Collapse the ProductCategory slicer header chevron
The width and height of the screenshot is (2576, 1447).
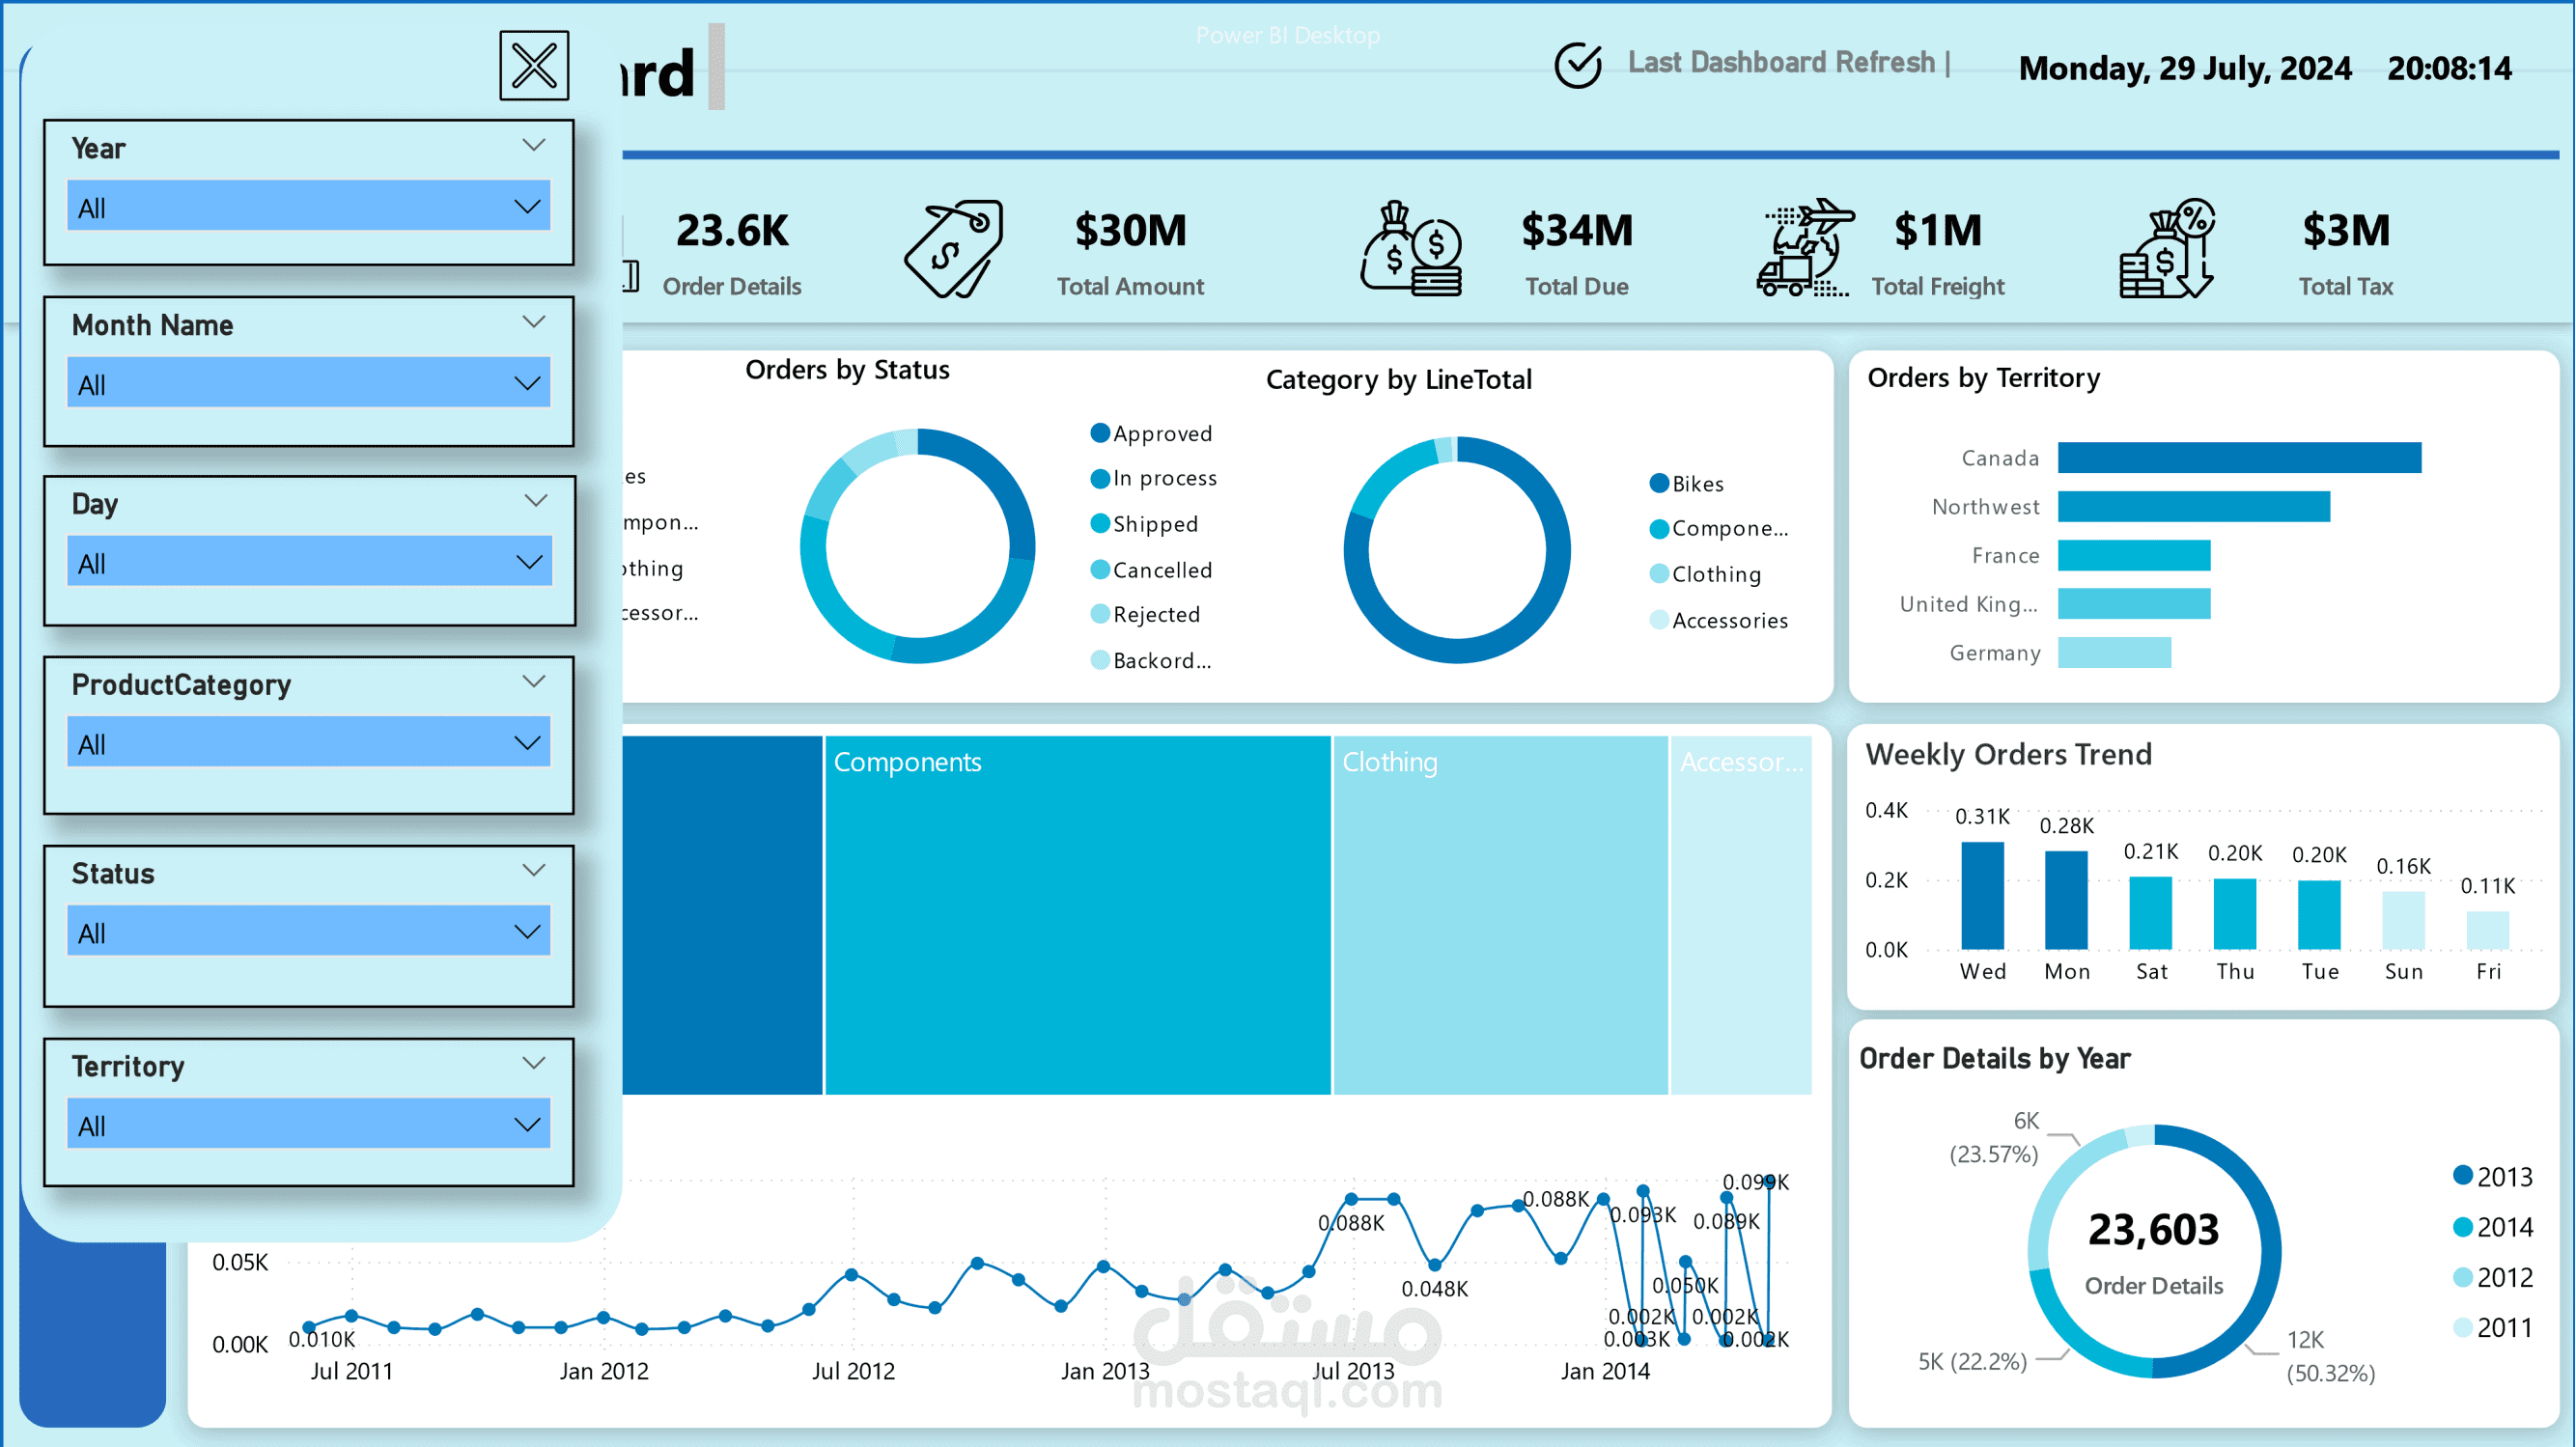click(x=534, y=682)
